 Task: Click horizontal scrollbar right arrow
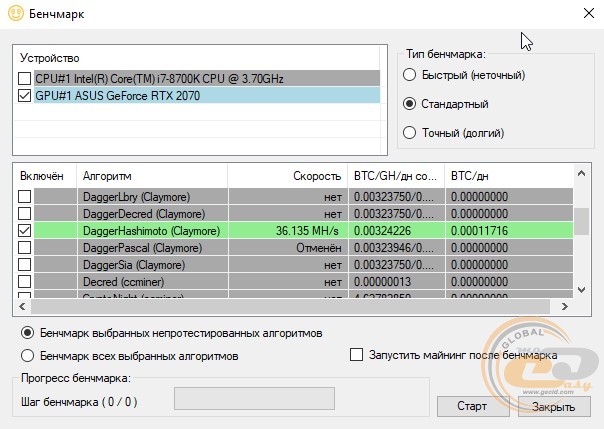point(565,307)
